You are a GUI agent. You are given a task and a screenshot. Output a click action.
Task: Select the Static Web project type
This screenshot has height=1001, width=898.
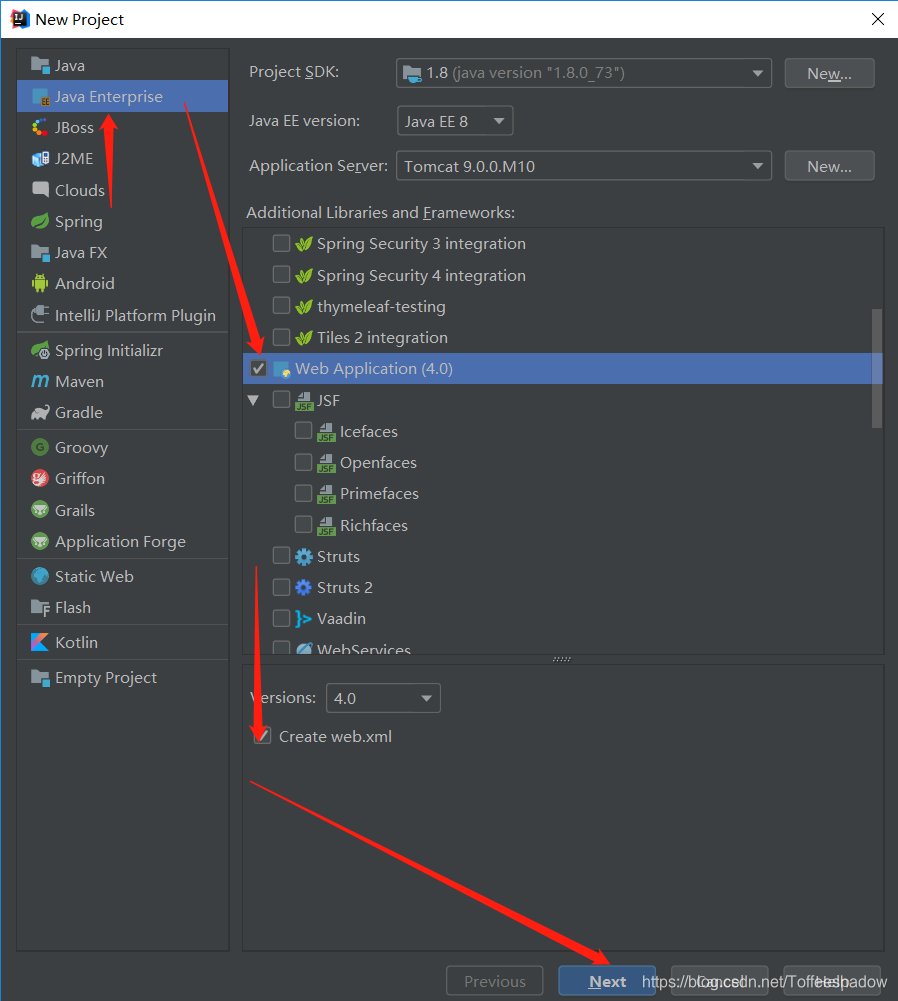pos(123,576)
